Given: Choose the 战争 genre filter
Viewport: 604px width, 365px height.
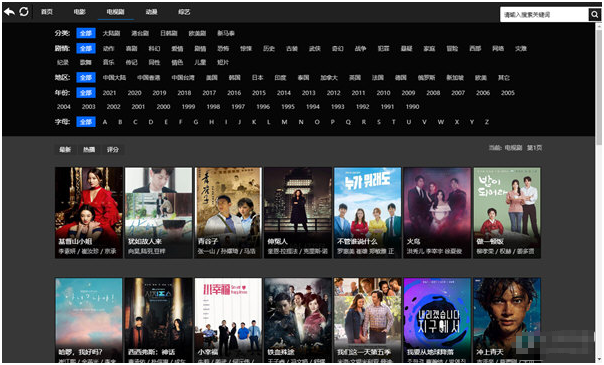Looking at the screenshot, I should [361, 49].
